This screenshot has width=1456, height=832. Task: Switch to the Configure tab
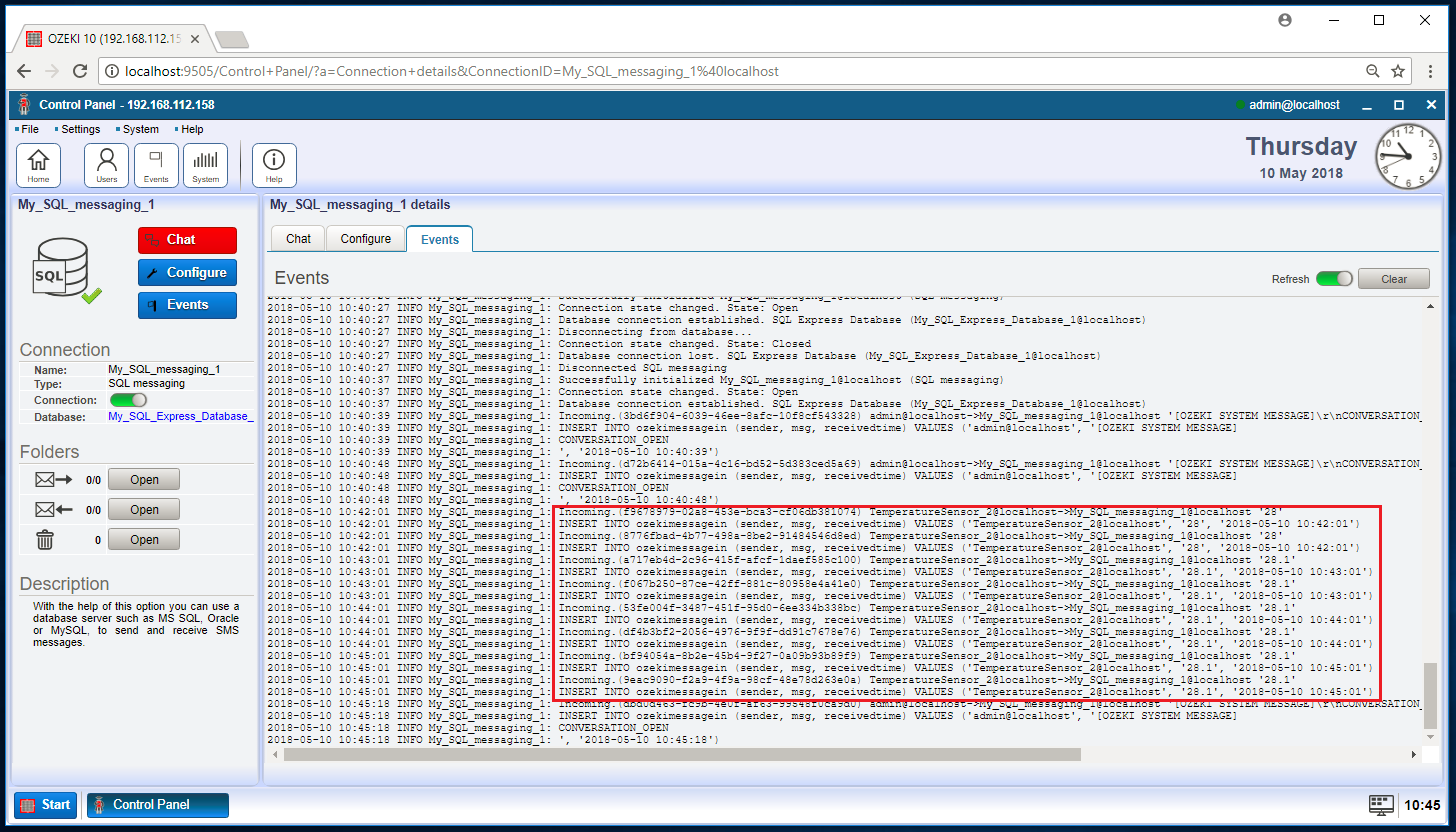pyautogui.click(x=365, y=239)
